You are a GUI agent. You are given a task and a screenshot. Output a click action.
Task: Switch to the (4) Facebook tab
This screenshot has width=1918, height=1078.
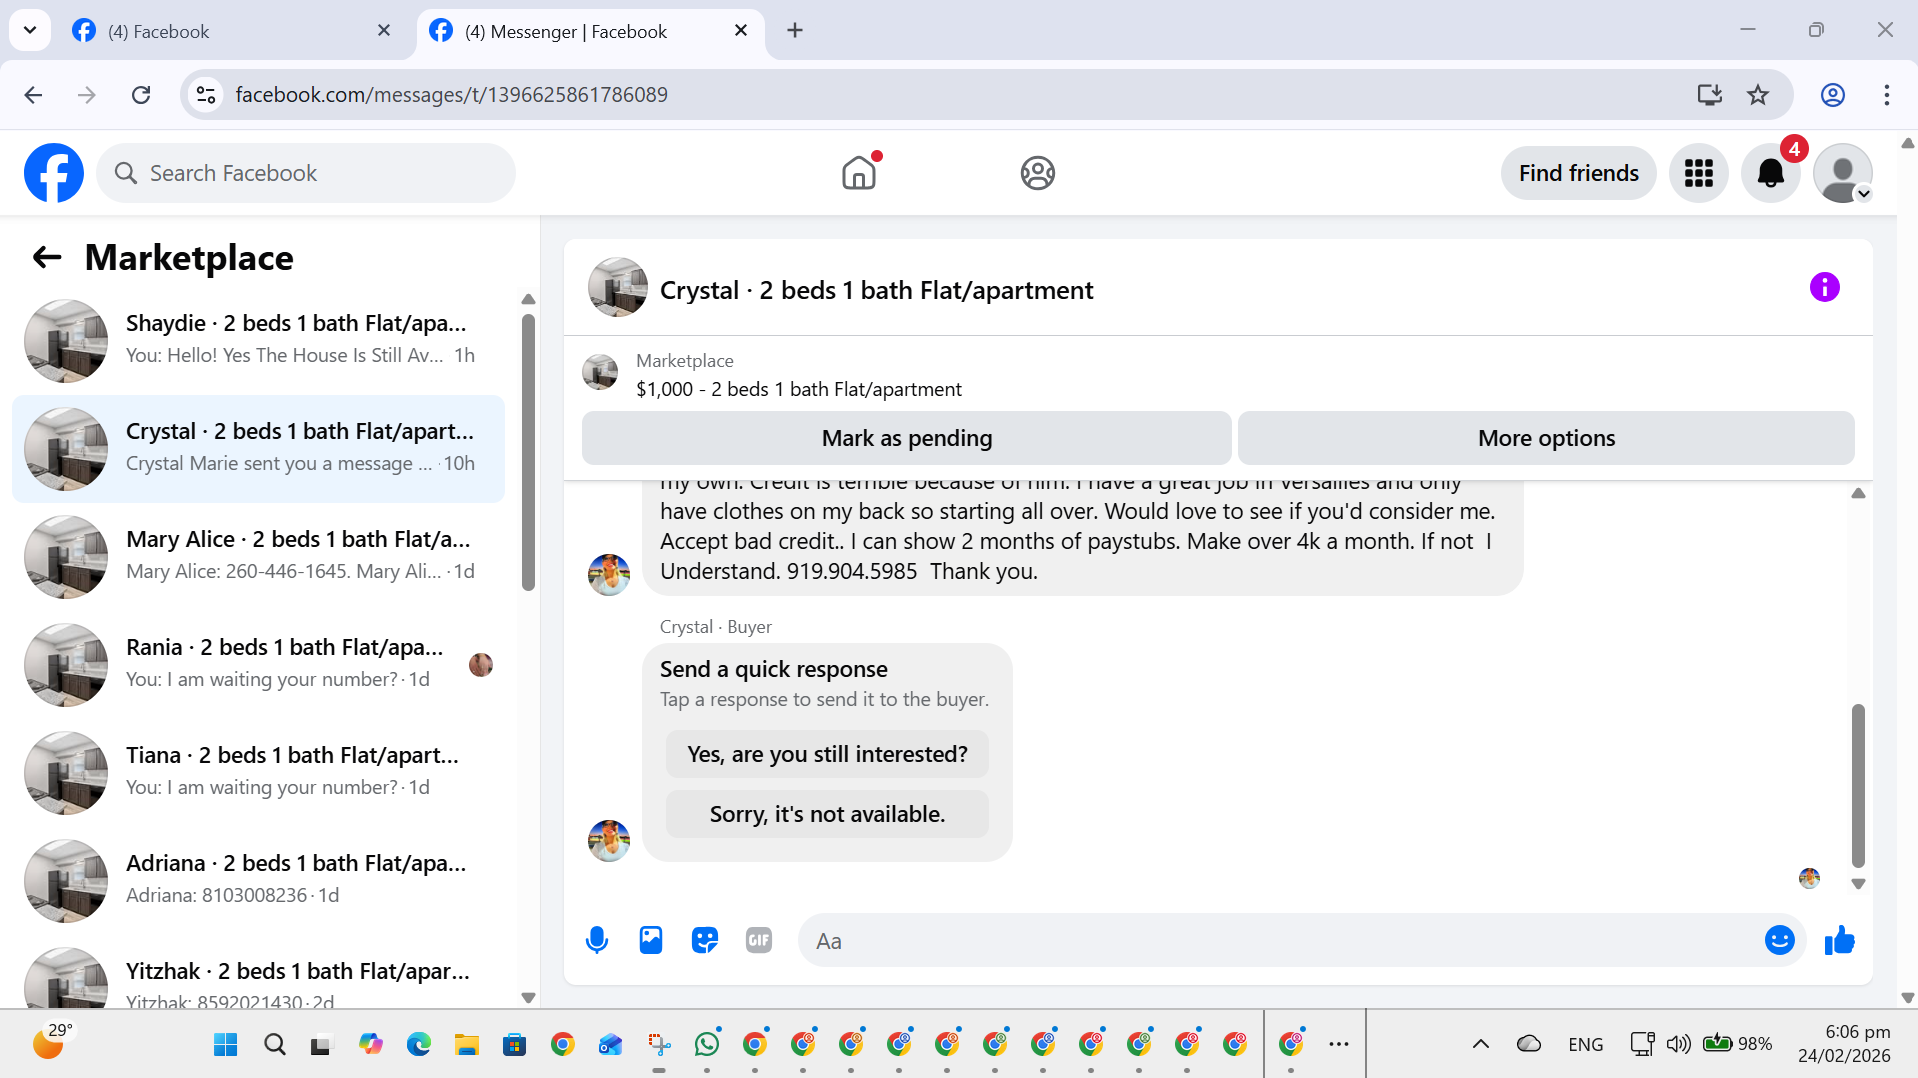[x=230, y=31]
